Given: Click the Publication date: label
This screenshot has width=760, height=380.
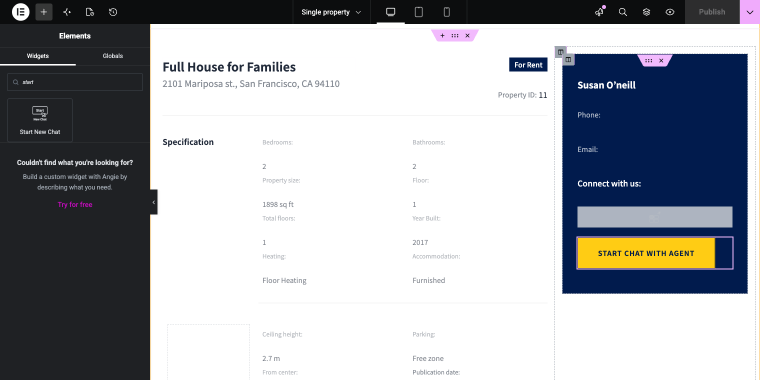Looking at the screenshot, I should pyautogui.click(x=436, y=372).
